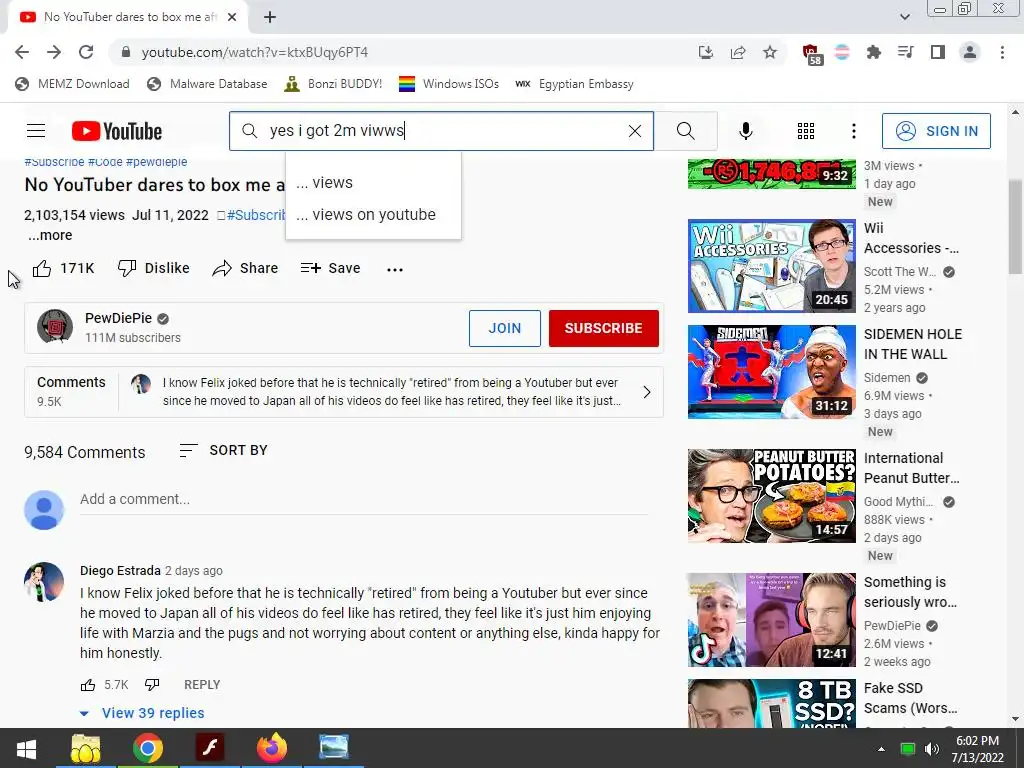Dislike the video
Image resolution: width=1024 pixels, height=768 pixels.
pos(153,268)
